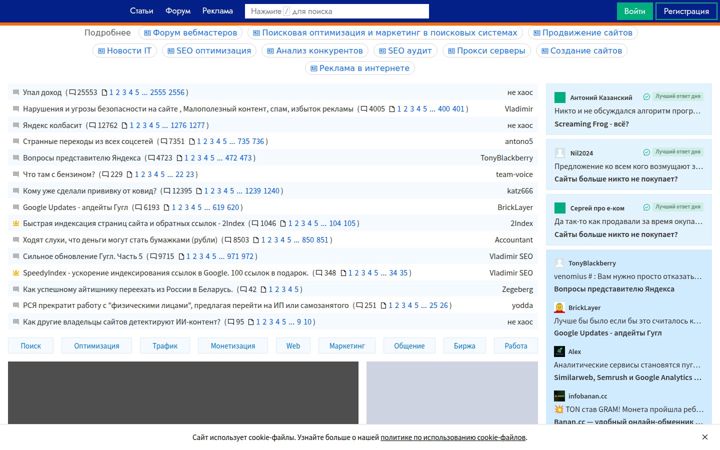Click topic icon beside Google Updates topic

click(x=16, y=207)
